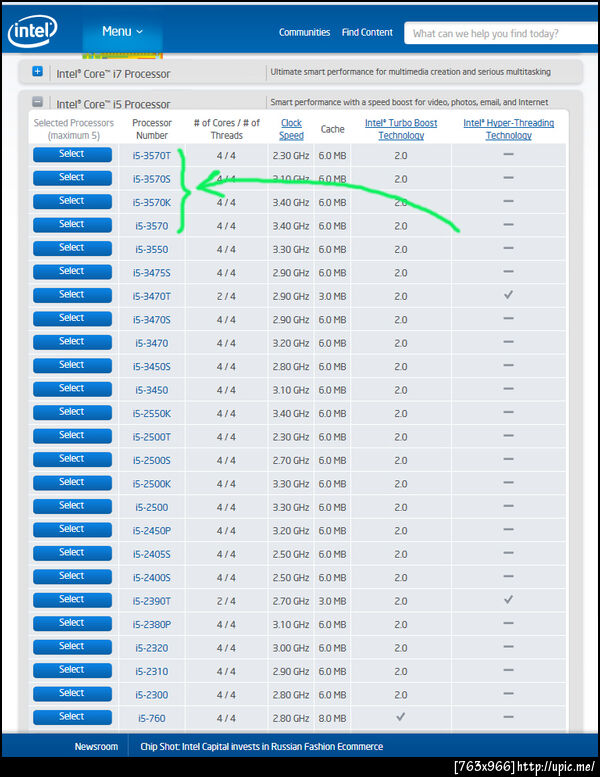Open the Intel Hyper-Threading Technology link
This screenshot has height=777, width=600.
pos(508,129)
